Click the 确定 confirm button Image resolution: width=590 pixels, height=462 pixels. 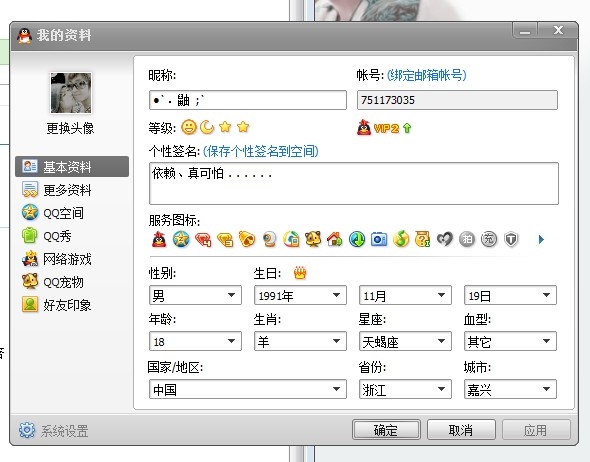(x=386, y=430)
